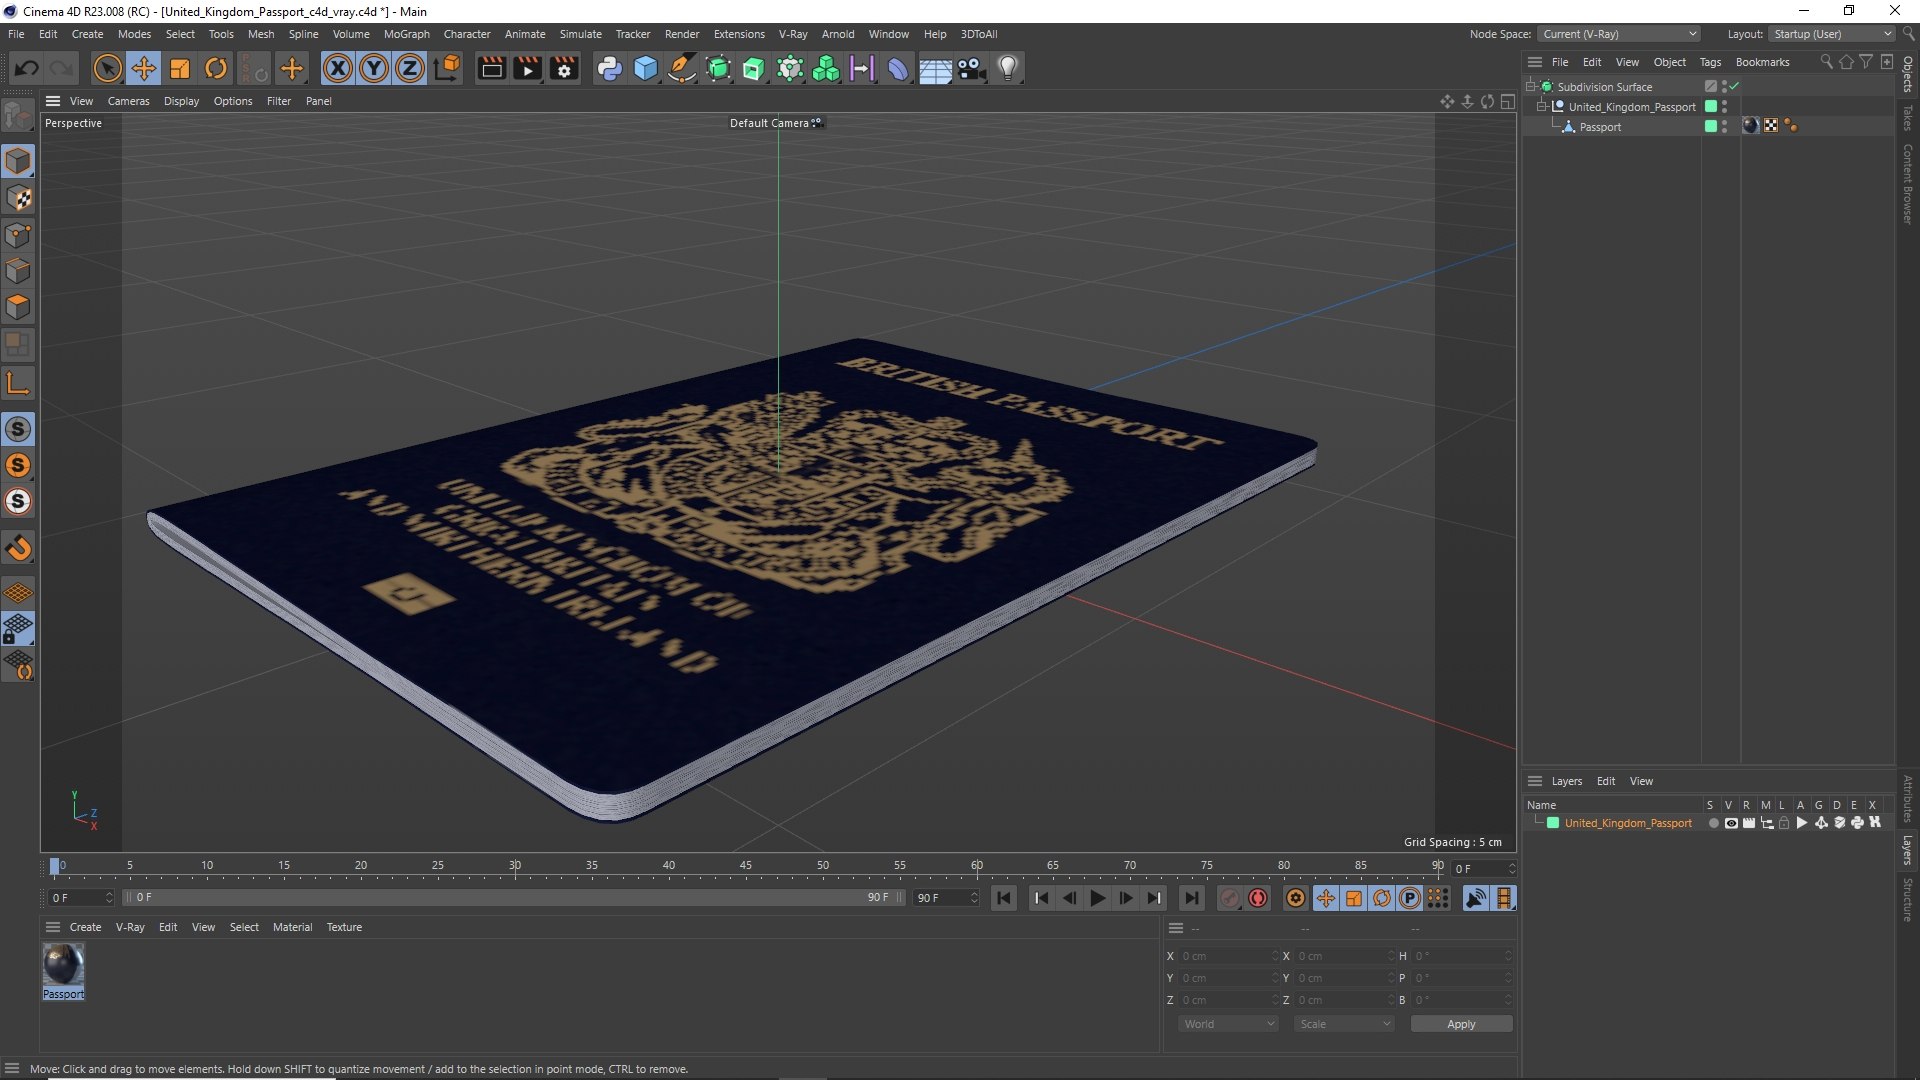Add a Light object
1920x1080 pixels.
tap(1008, 68)
